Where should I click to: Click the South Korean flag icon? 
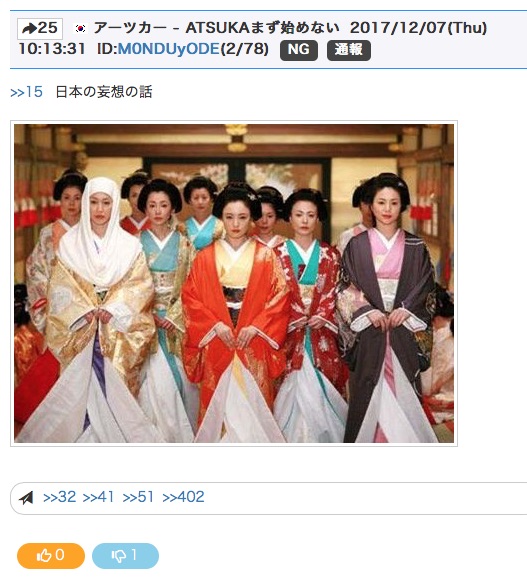coord(80,28)
